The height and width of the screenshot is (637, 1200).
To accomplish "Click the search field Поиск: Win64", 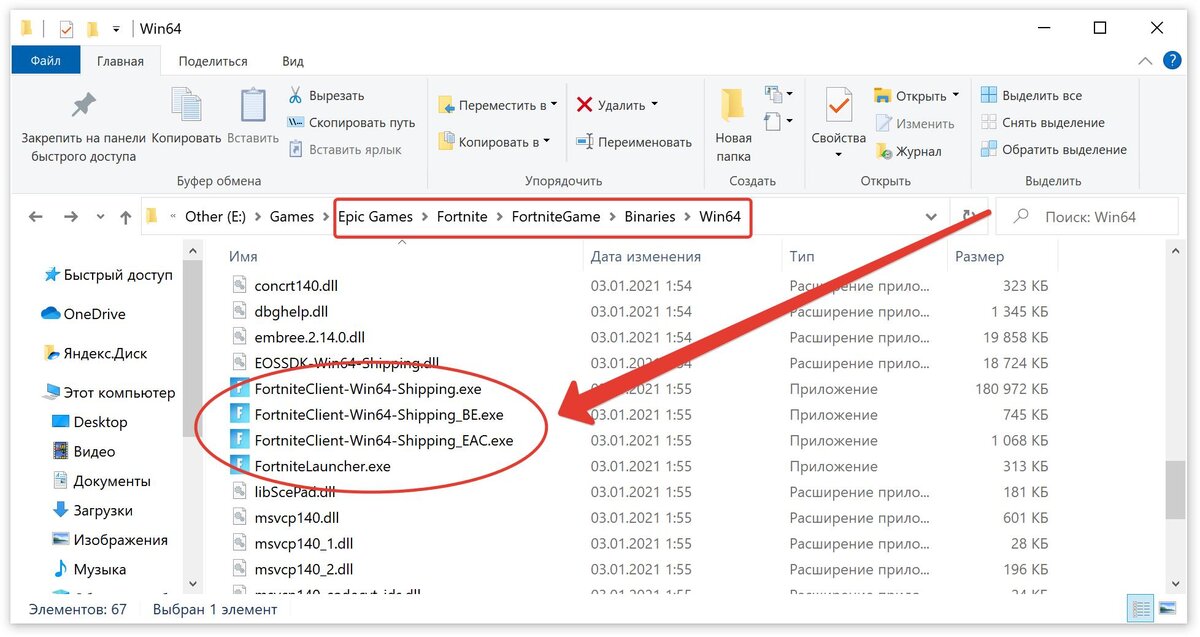I will (x=1085, y=217).
